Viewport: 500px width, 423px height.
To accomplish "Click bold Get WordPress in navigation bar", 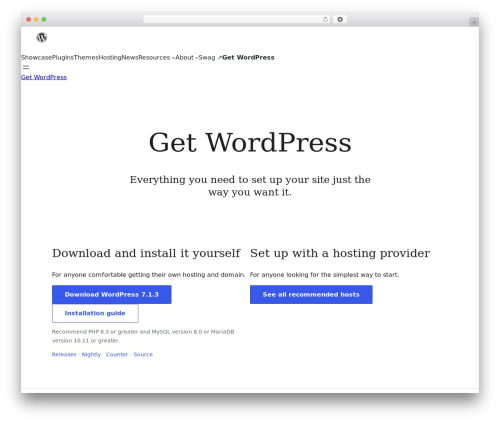I will click(x=248, y=57).
